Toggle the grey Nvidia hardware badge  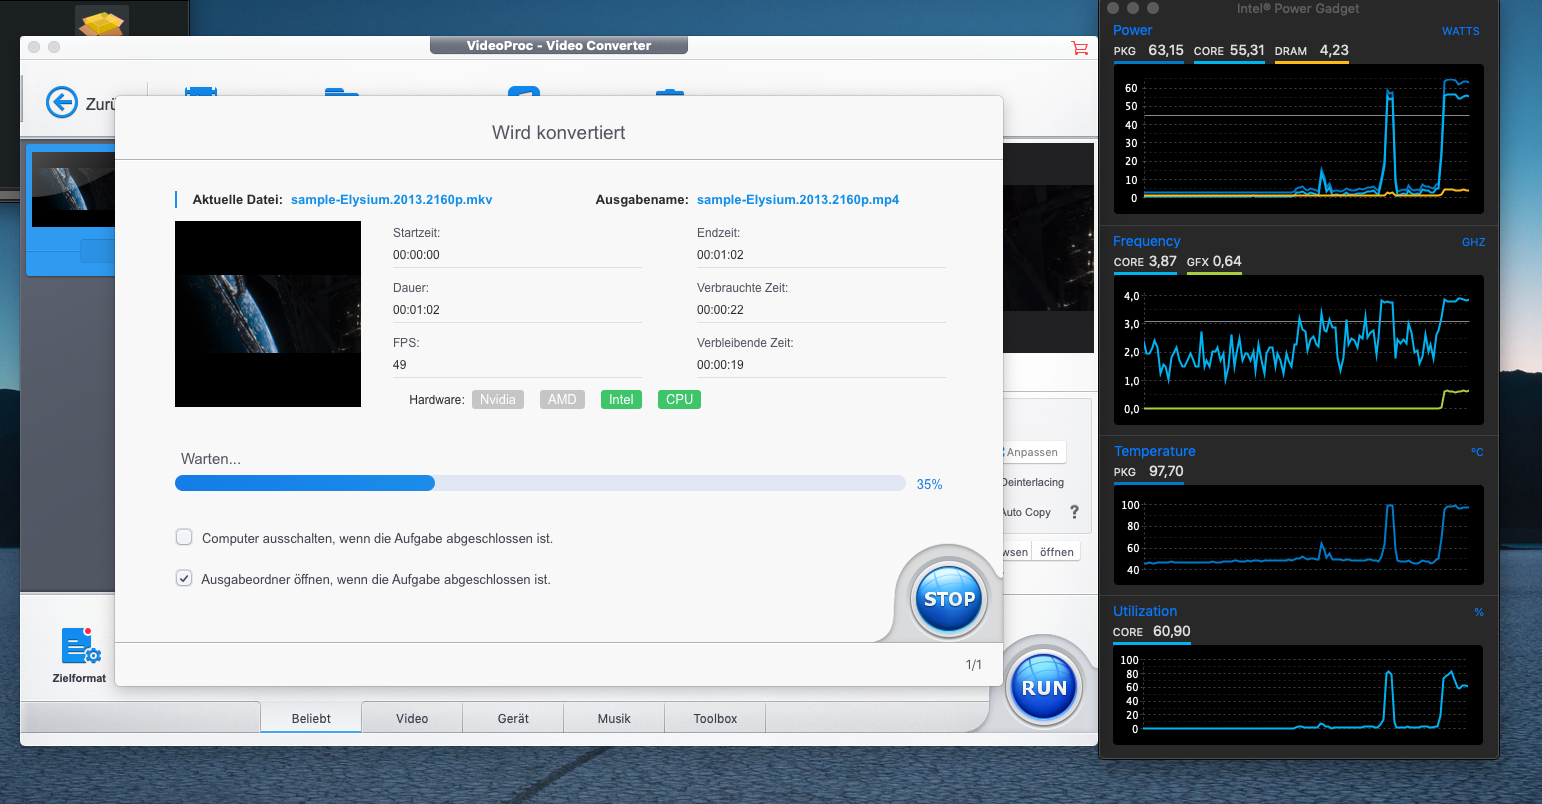(497, 399)
